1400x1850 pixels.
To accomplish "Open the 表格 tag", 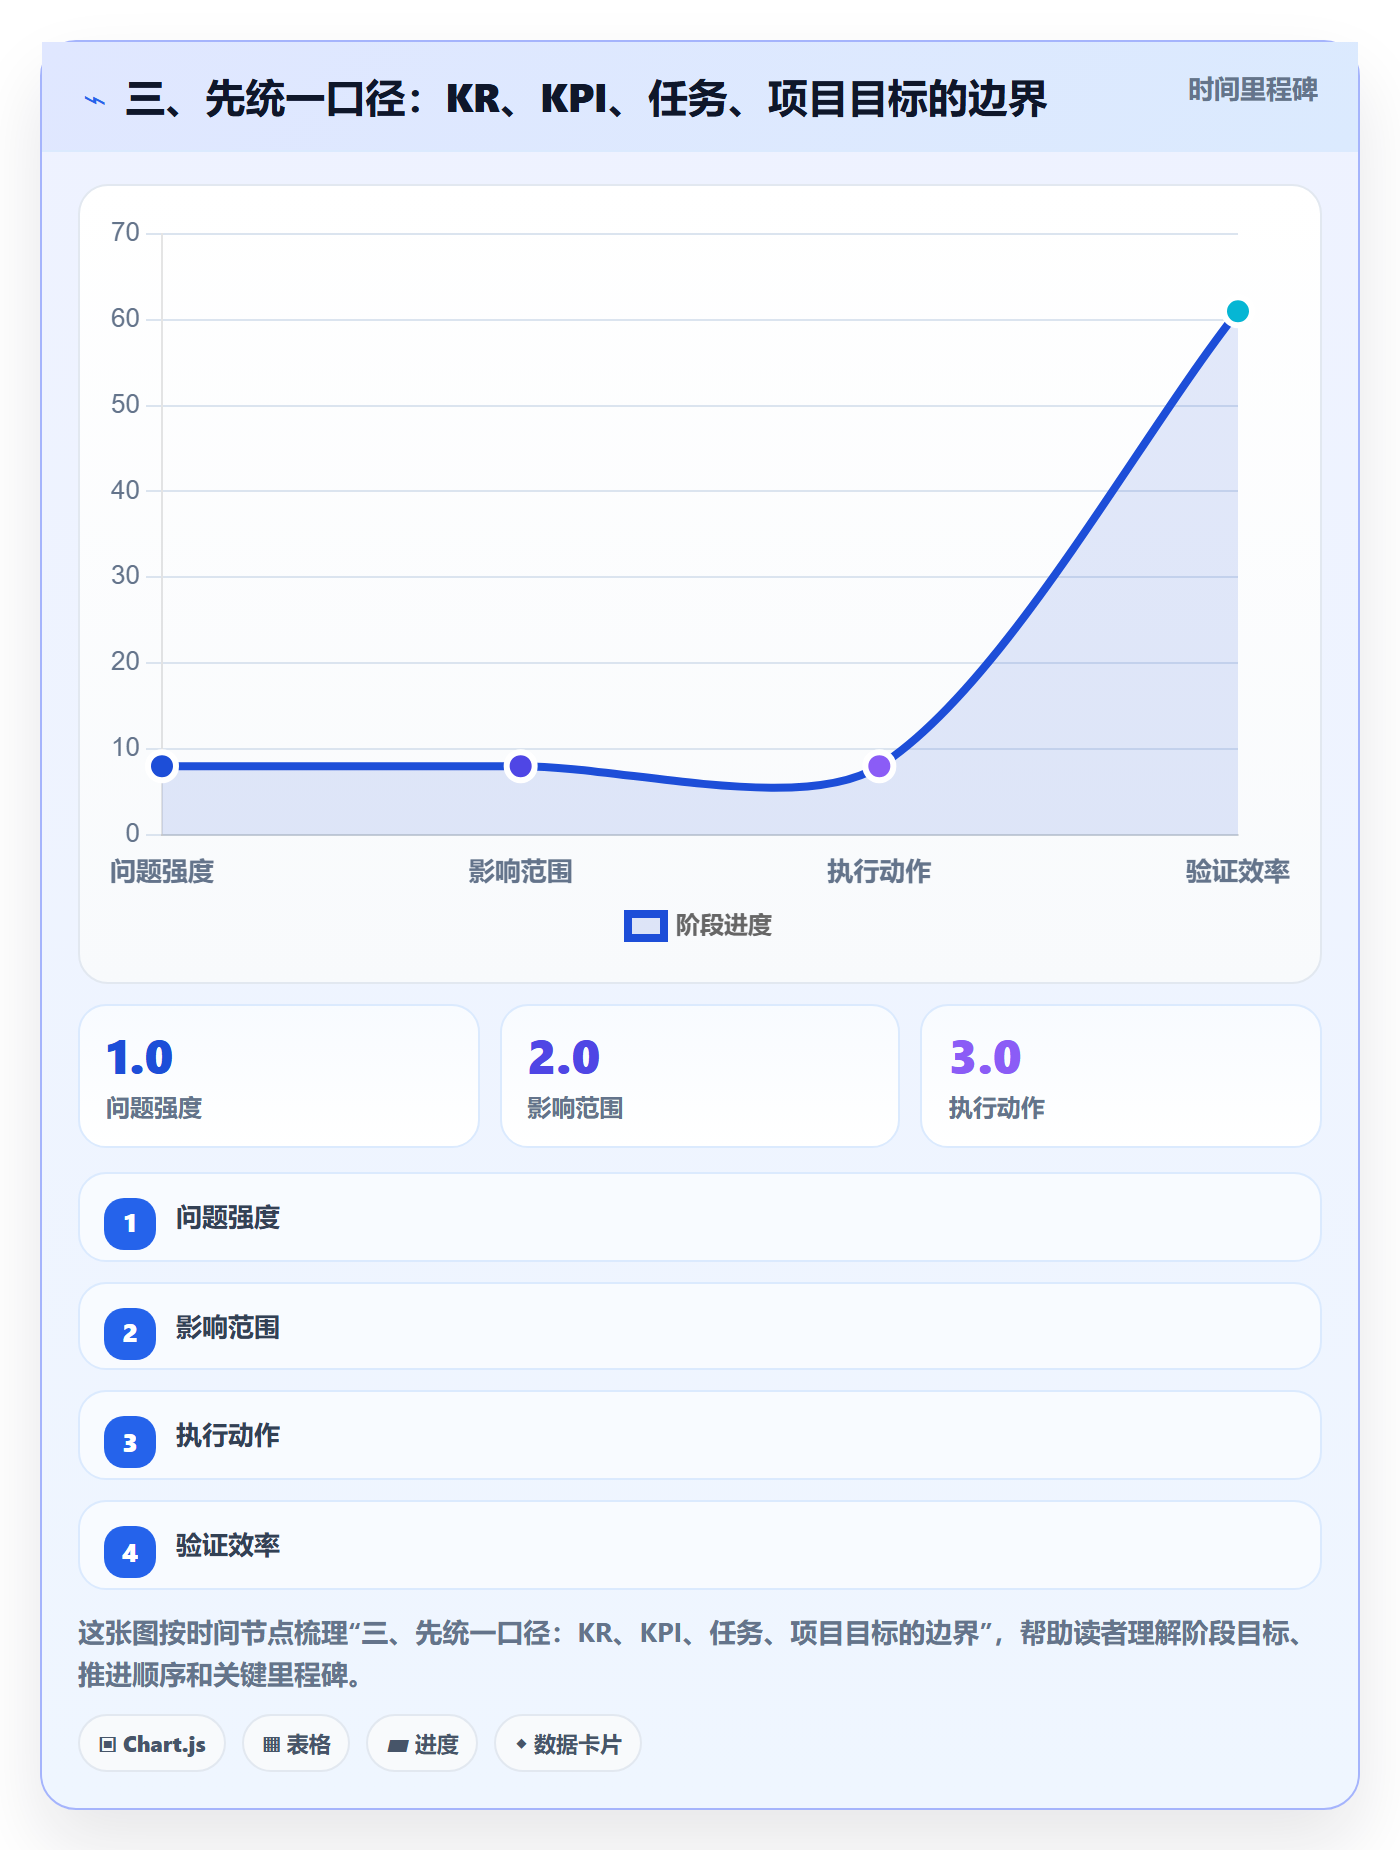I will (x=296, y=1744).
